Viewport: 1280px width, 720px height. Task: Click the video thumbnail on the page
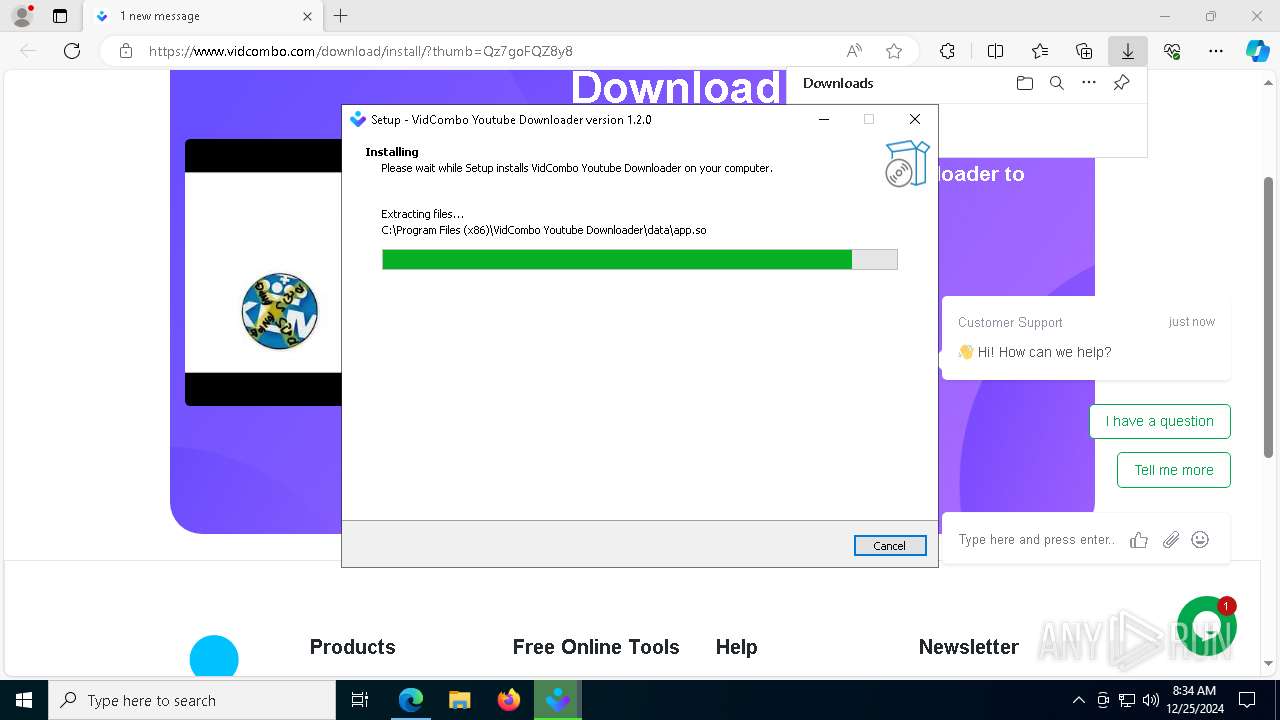click(x=264, y=272)
